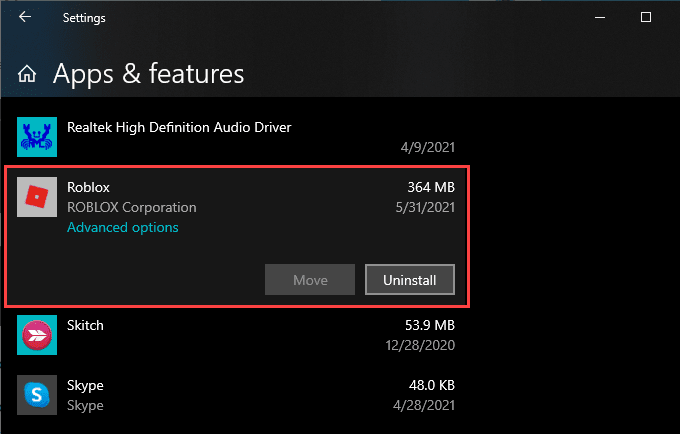Click the Apps & features heading
The height and width of the screenshot is (434, 680).
click(x=148, y=74)
